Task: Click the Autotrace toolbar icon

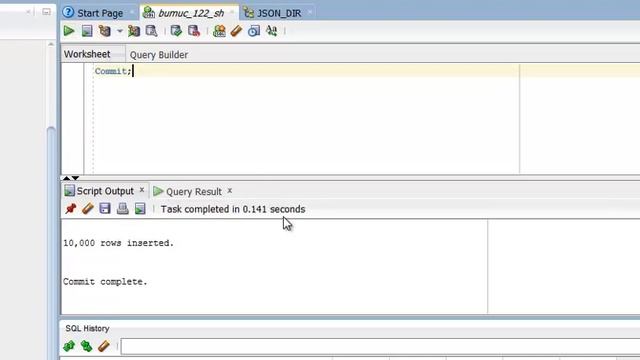Action: pos(134,31)
